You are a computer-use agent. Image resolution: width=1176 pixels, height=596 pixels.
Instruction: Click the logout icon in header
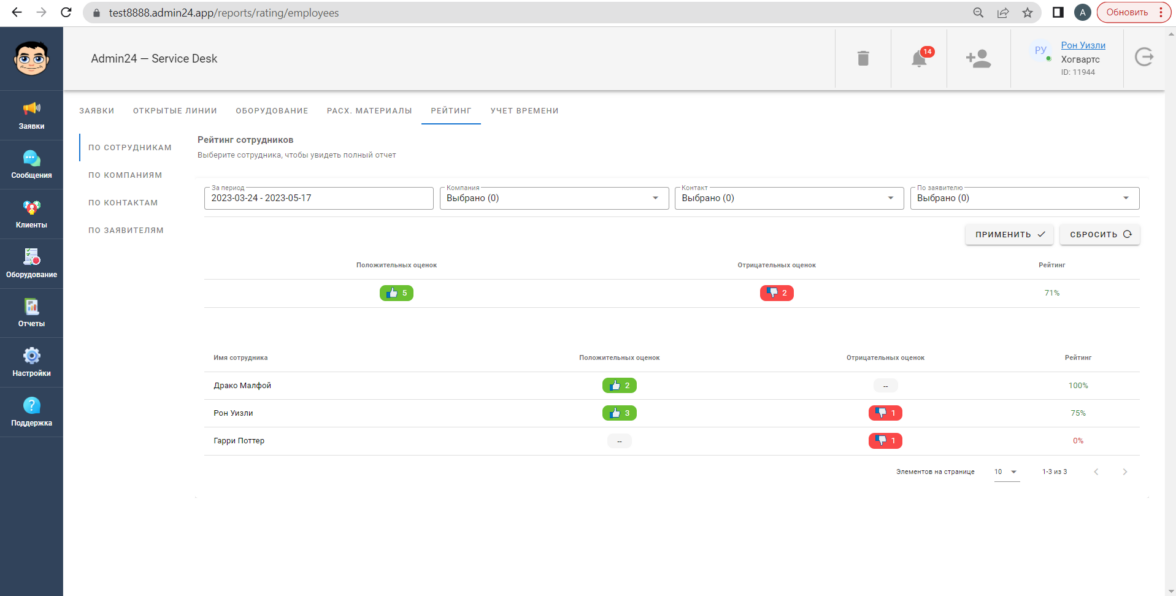[1144, 57]
